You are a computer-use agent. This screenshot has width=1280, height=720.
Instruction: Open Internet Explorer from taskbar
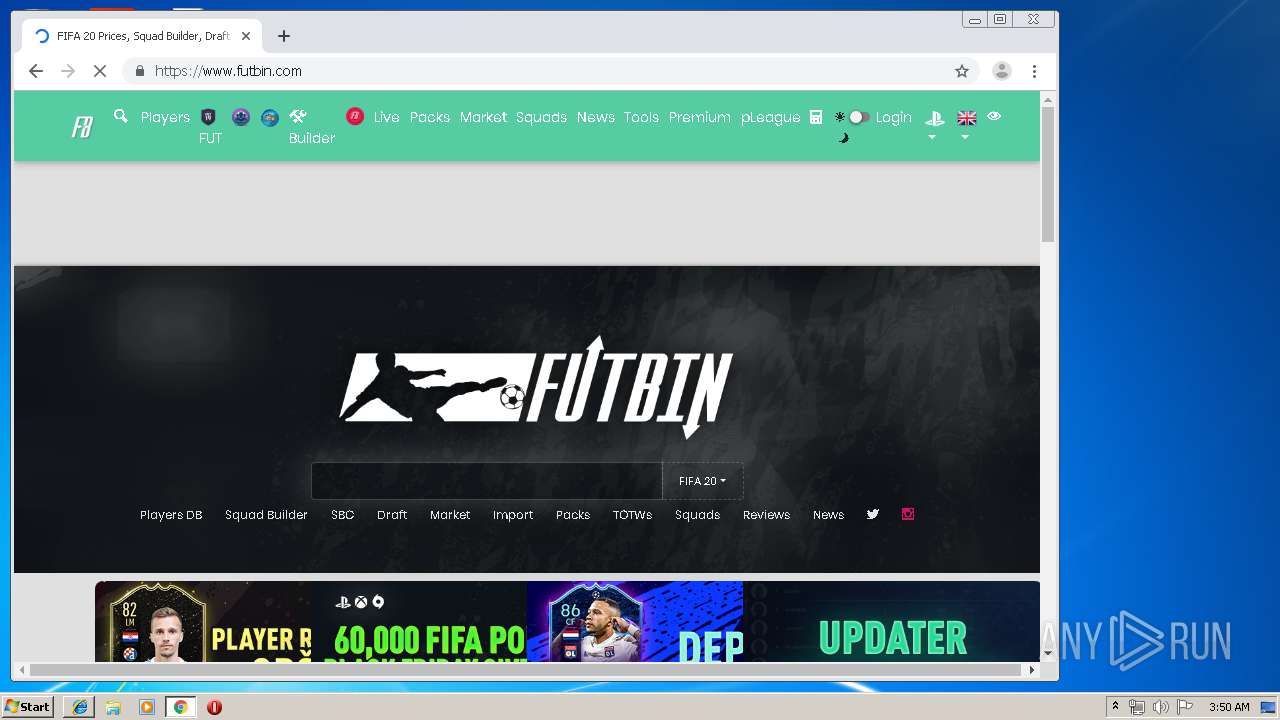79,707
